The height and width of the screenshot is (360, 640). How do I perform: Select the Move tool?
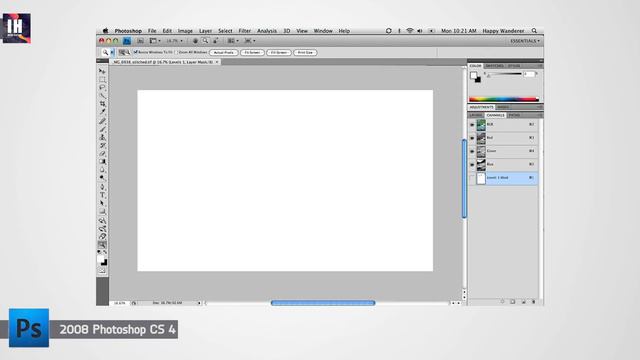102,71
